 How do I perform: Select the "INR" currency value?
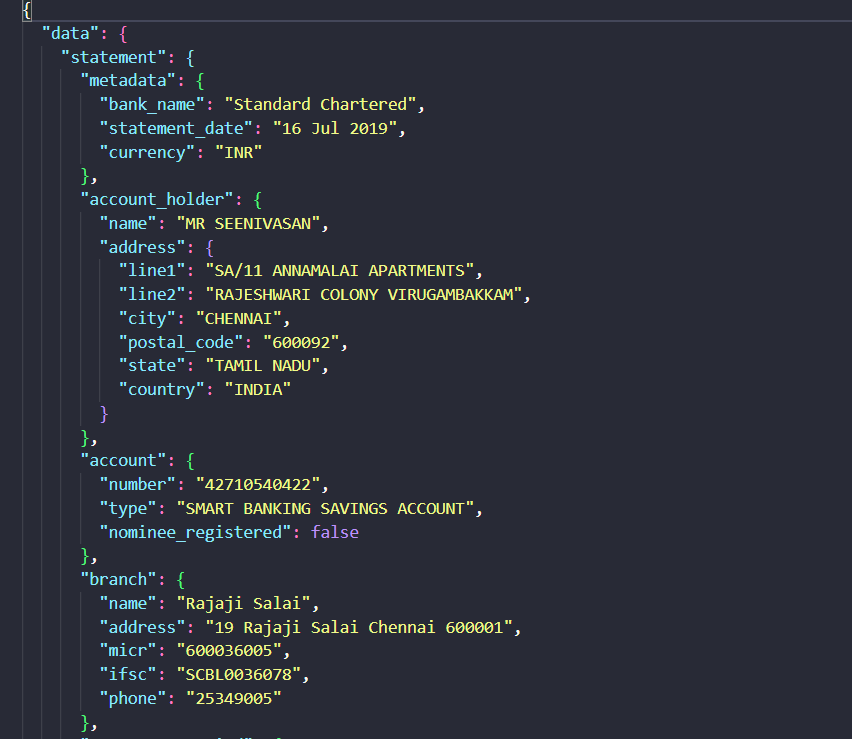(239, 152)
